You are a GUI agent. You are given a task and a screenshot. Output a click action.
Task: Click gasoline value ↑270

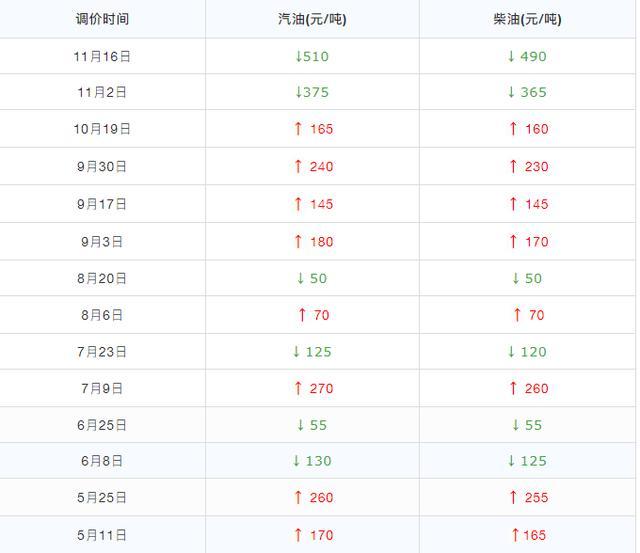(x=313, y=389)
